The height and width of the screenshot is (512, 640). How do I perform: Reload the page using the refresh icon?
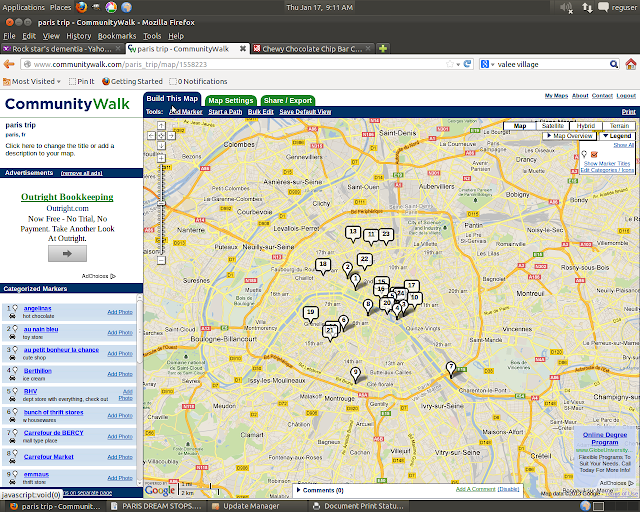pyautogui.click(x=467, y=64)
